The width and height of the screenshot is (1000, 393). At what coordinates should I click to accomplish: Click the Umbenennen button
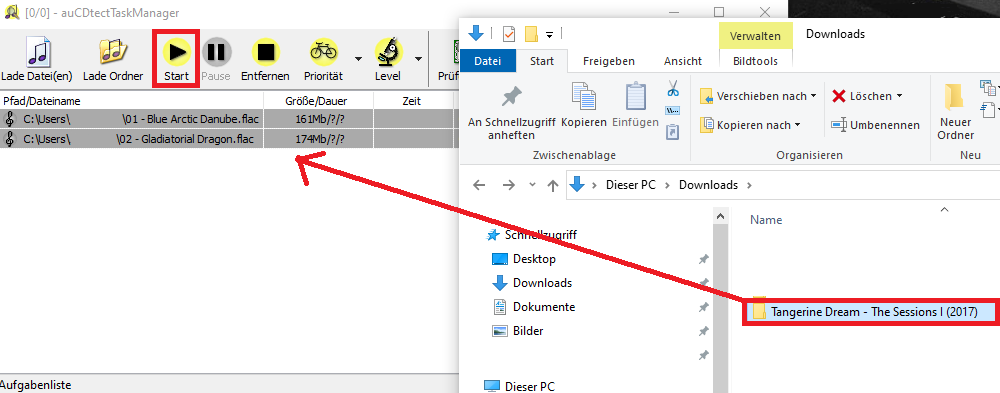click(x=876, y=125)
